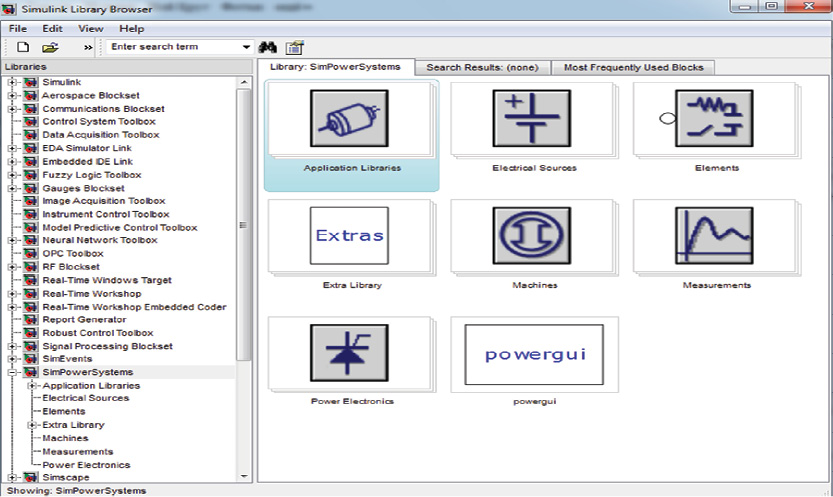The height and width of the screenshot is (497, 833).
Task: Open the search term dropdown arrow
Action: click(246, 47)
